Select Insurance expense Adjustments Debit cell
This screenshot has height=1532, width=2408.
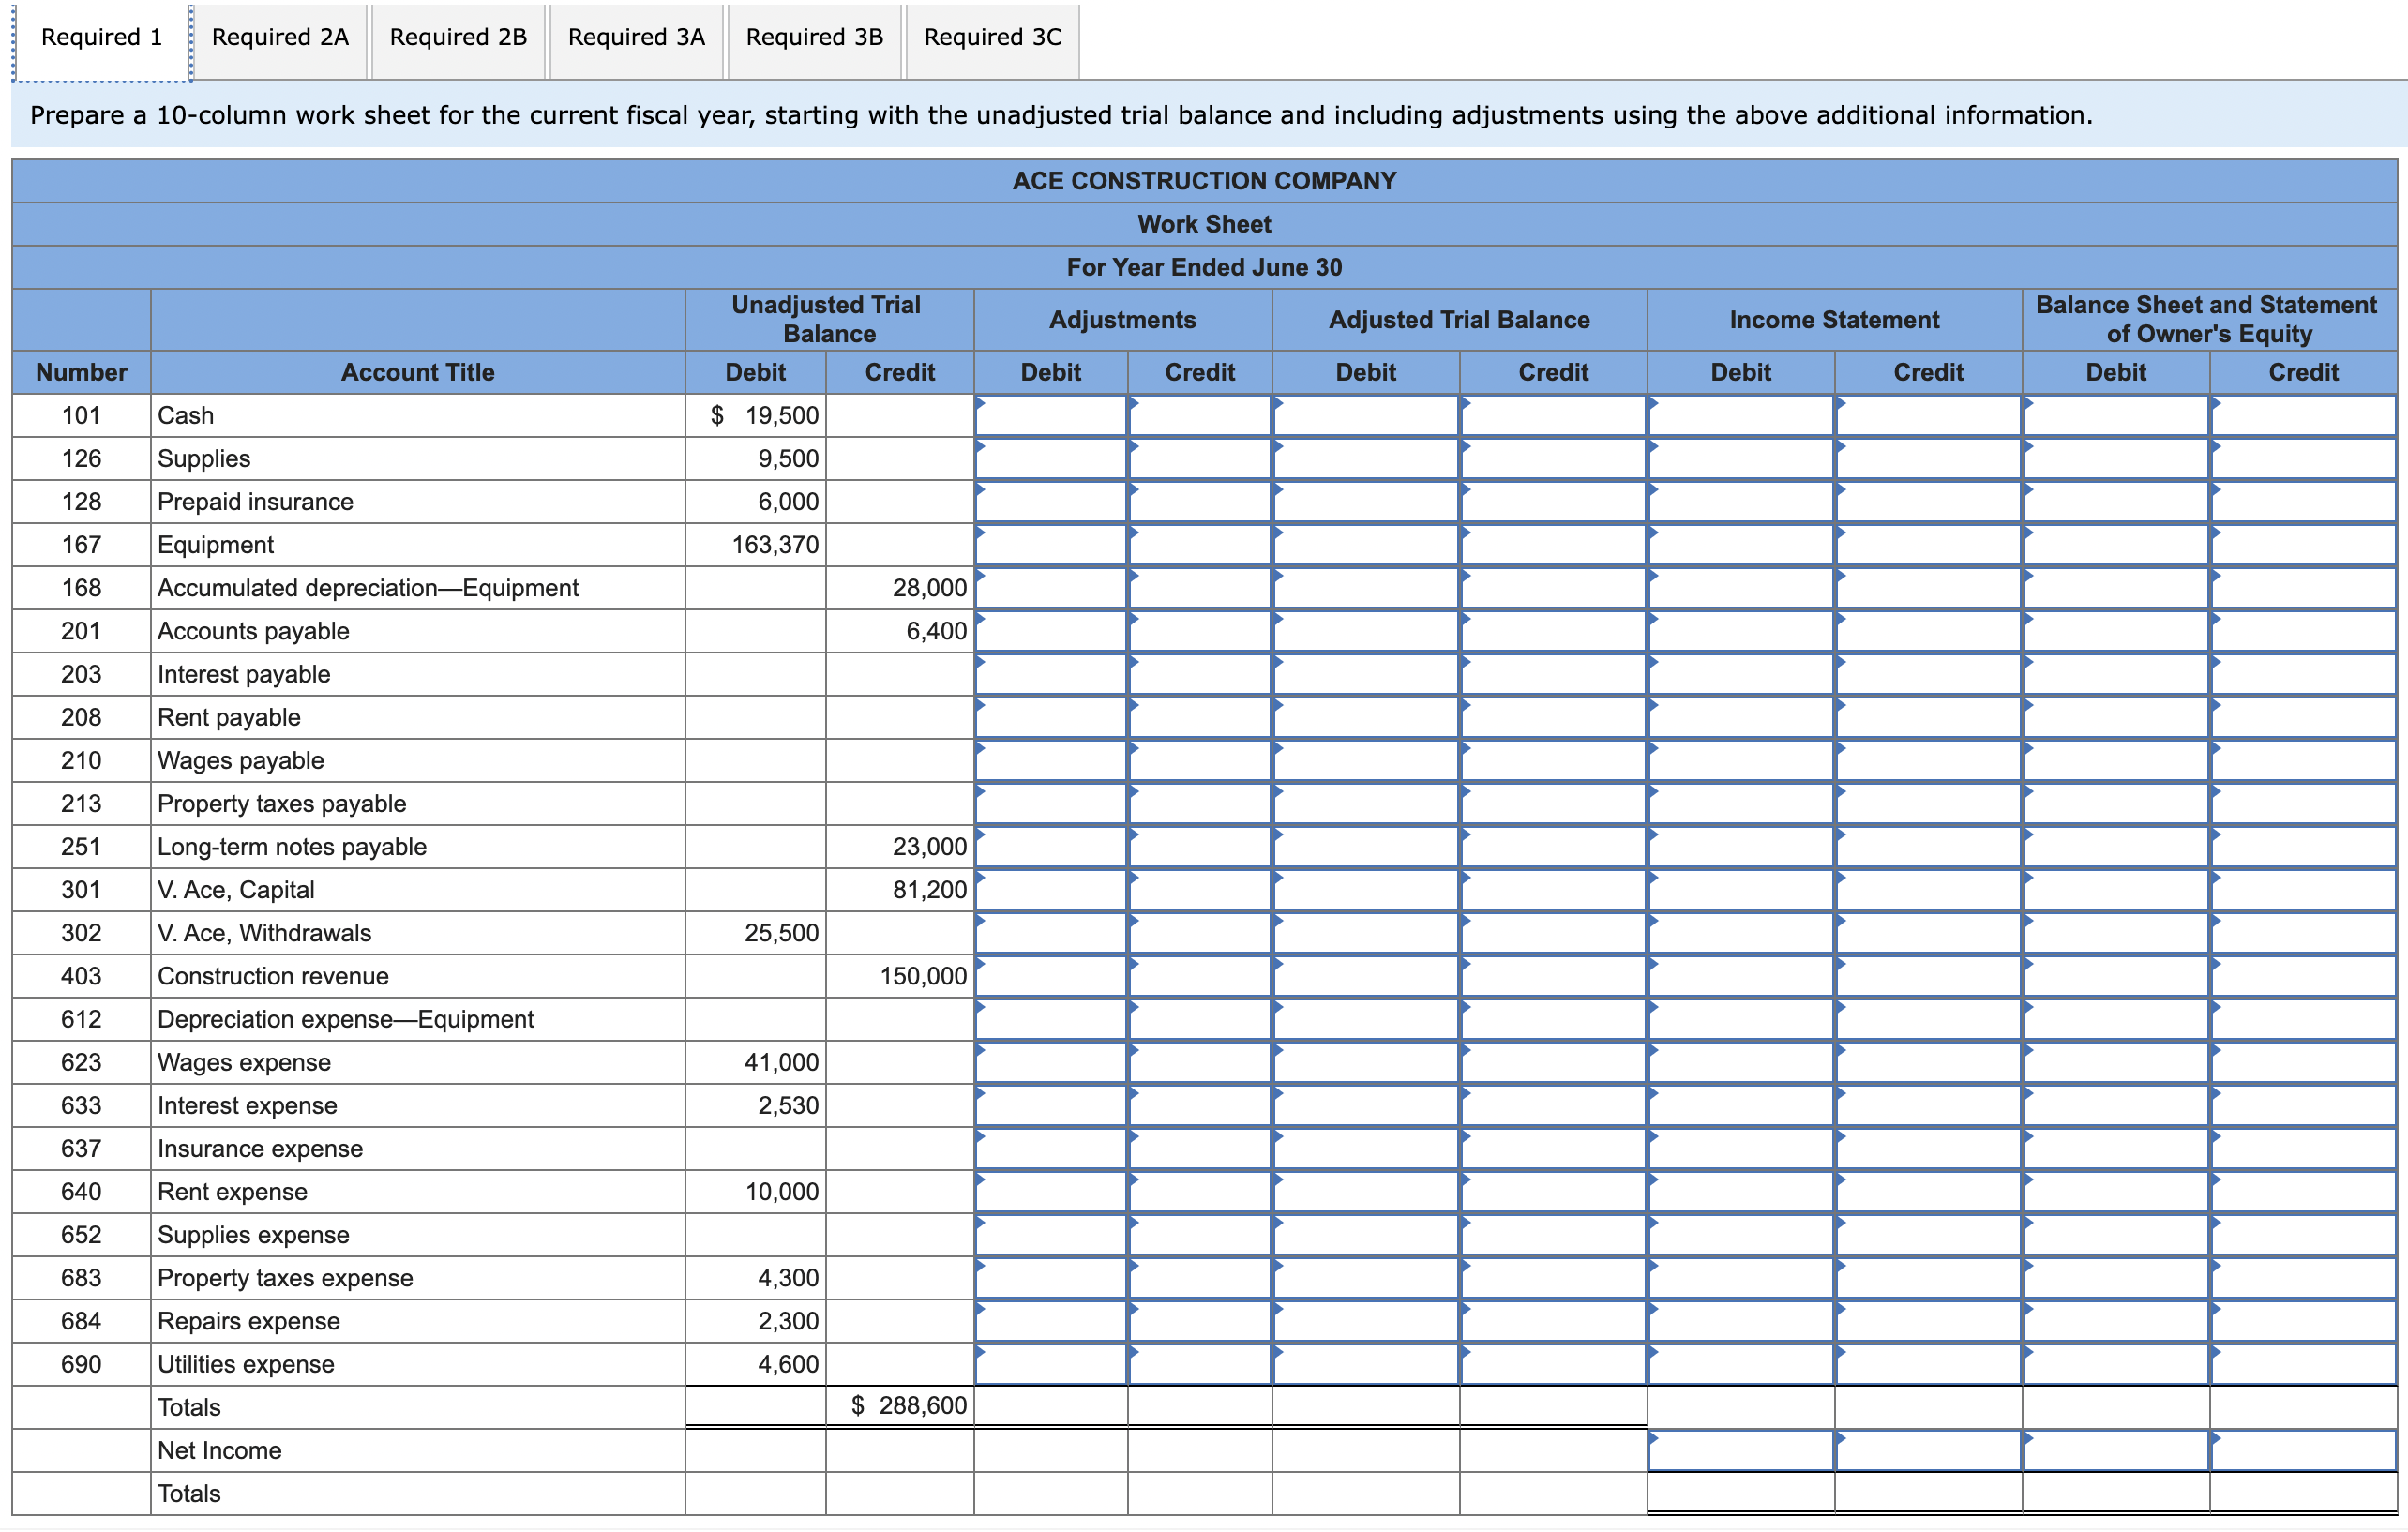1051,1149
